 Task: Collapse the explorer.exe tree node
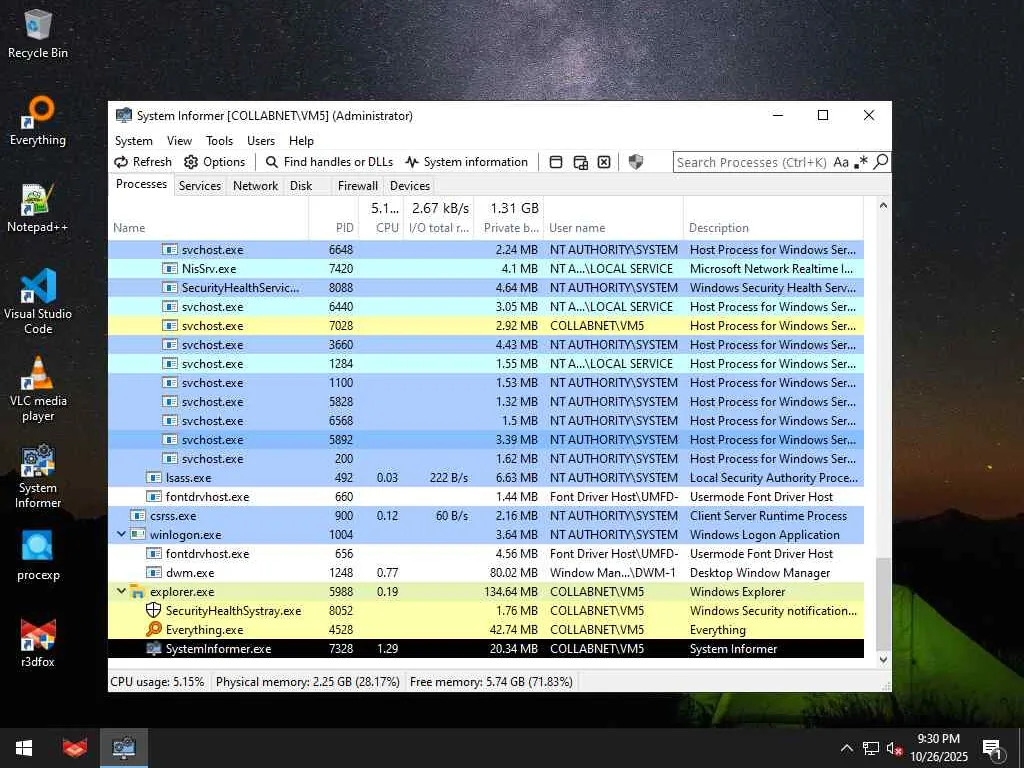(121, 591)
